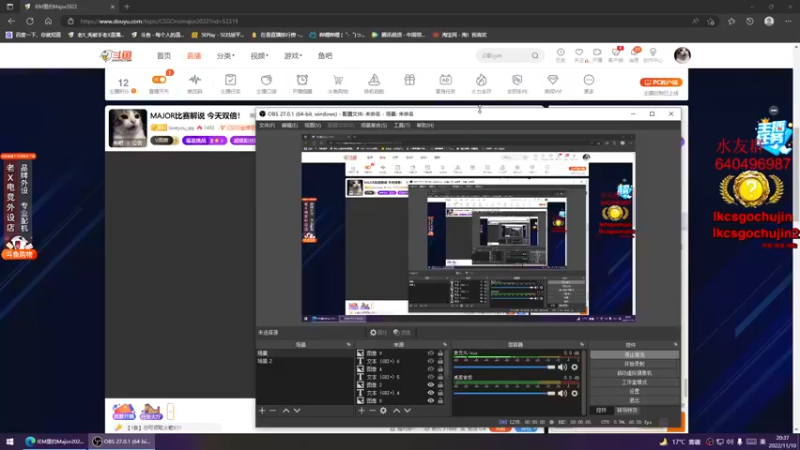Toggle visibility of 图像 4 source

(431, 369)
